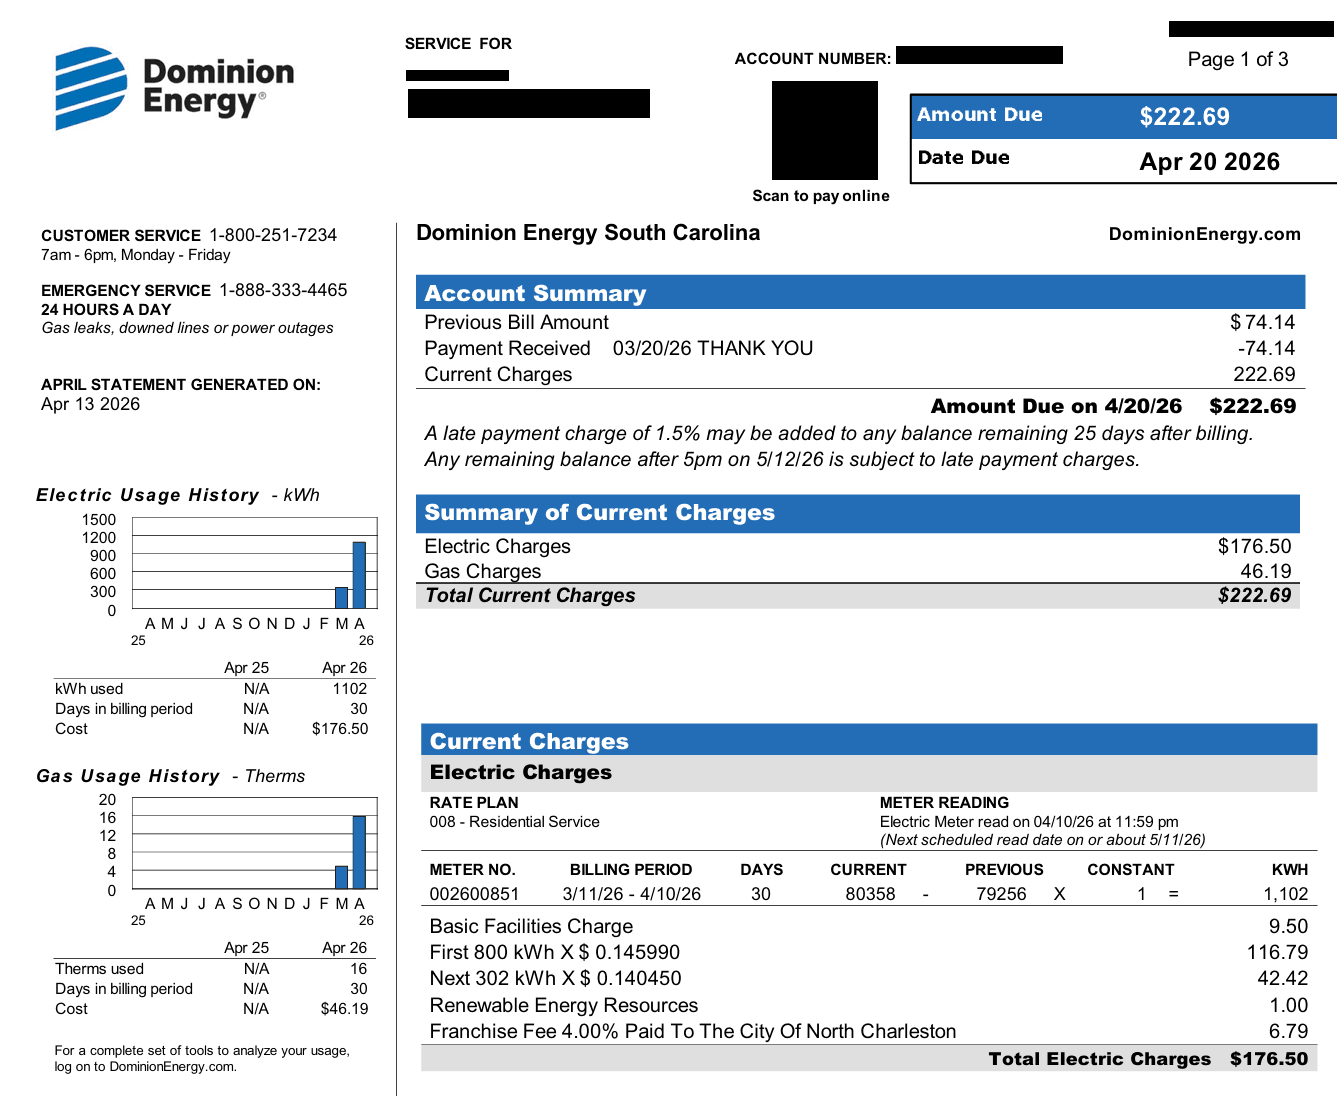This screenshot has width=1337, height=1096.
Task: Click emergency service number 1-888-333-4465
Action: tap(284, 290)
